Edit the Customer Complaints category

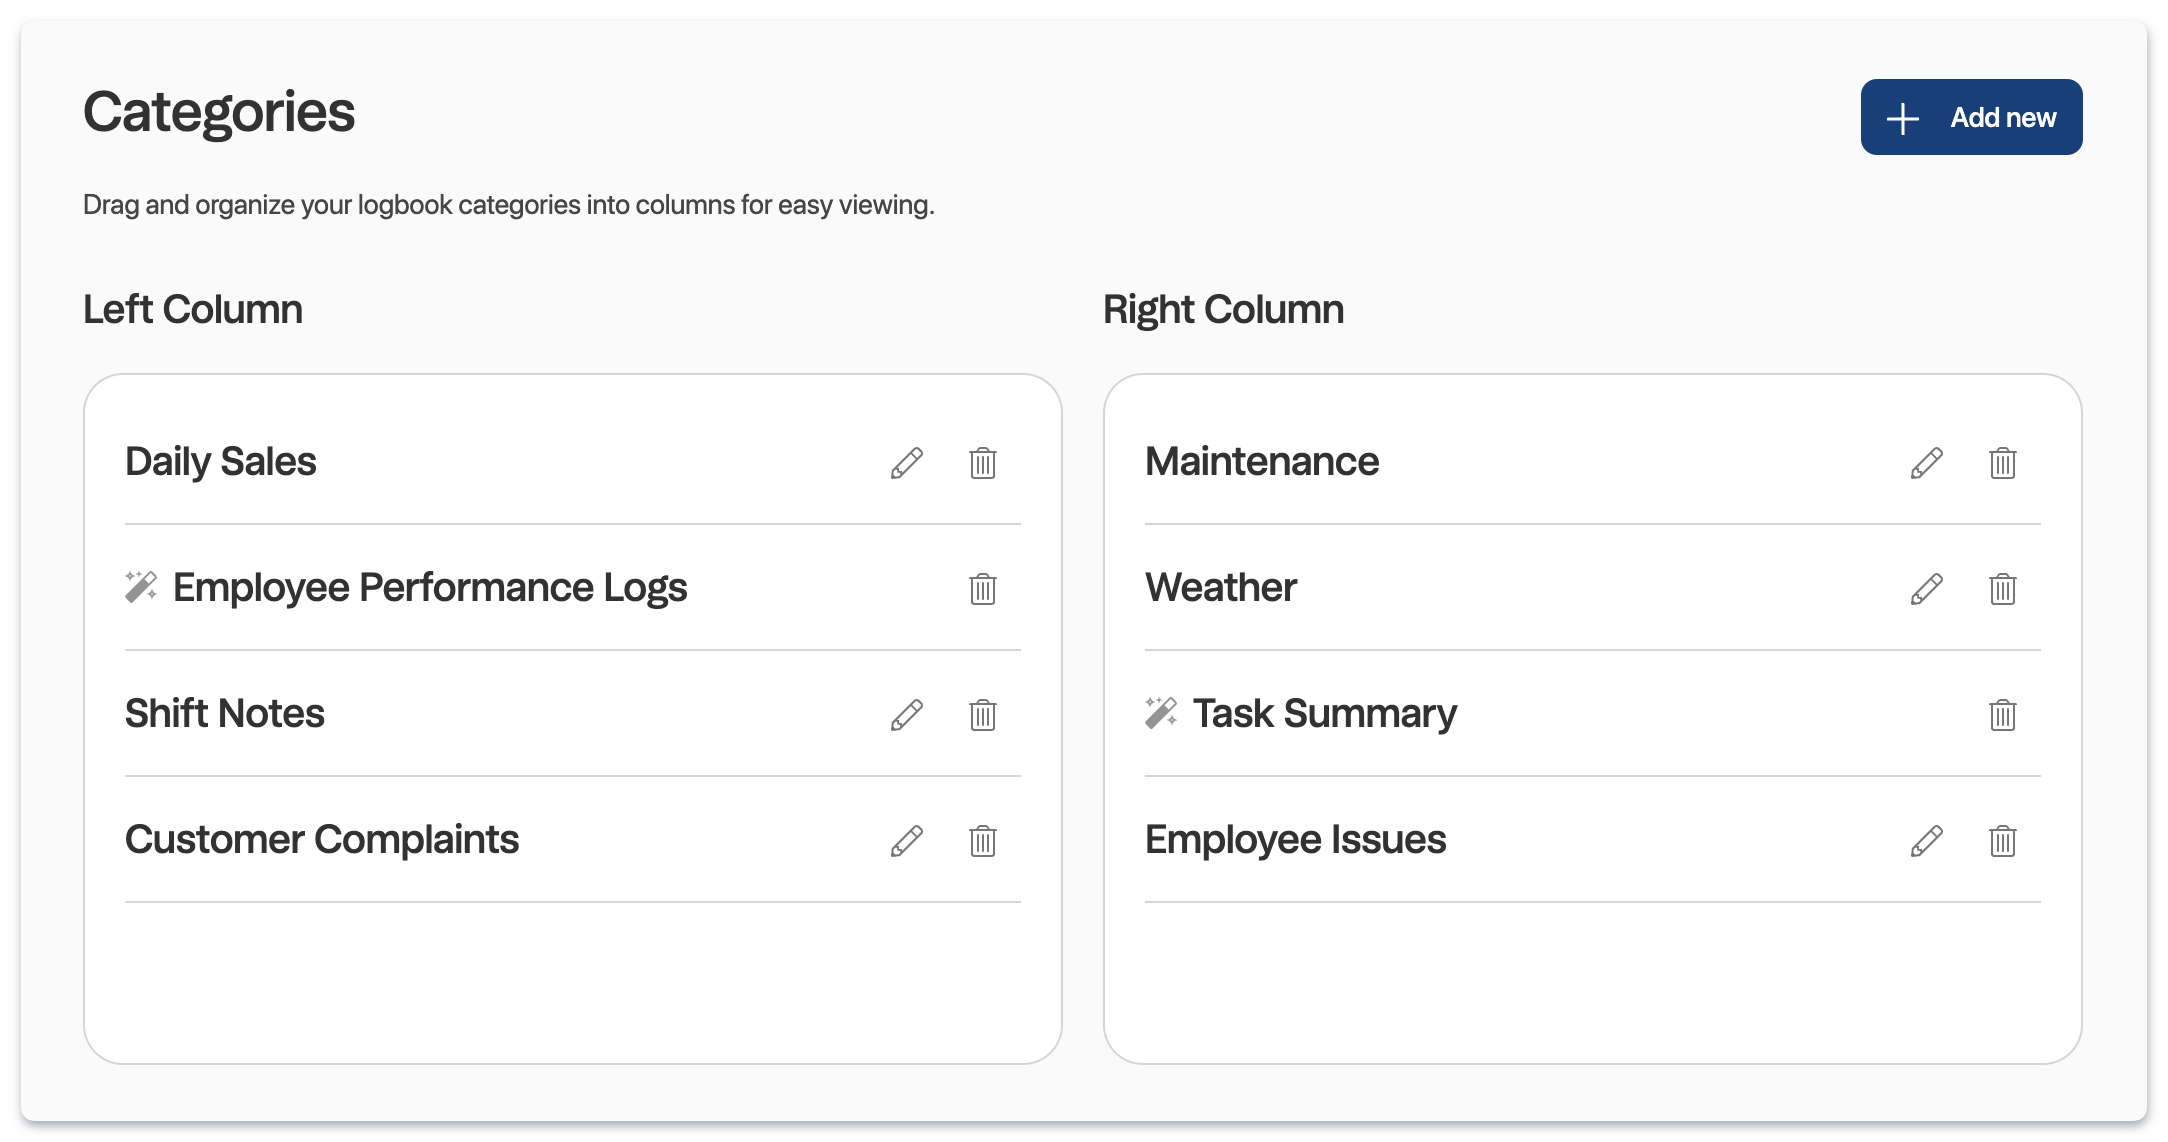click(907, 841)
